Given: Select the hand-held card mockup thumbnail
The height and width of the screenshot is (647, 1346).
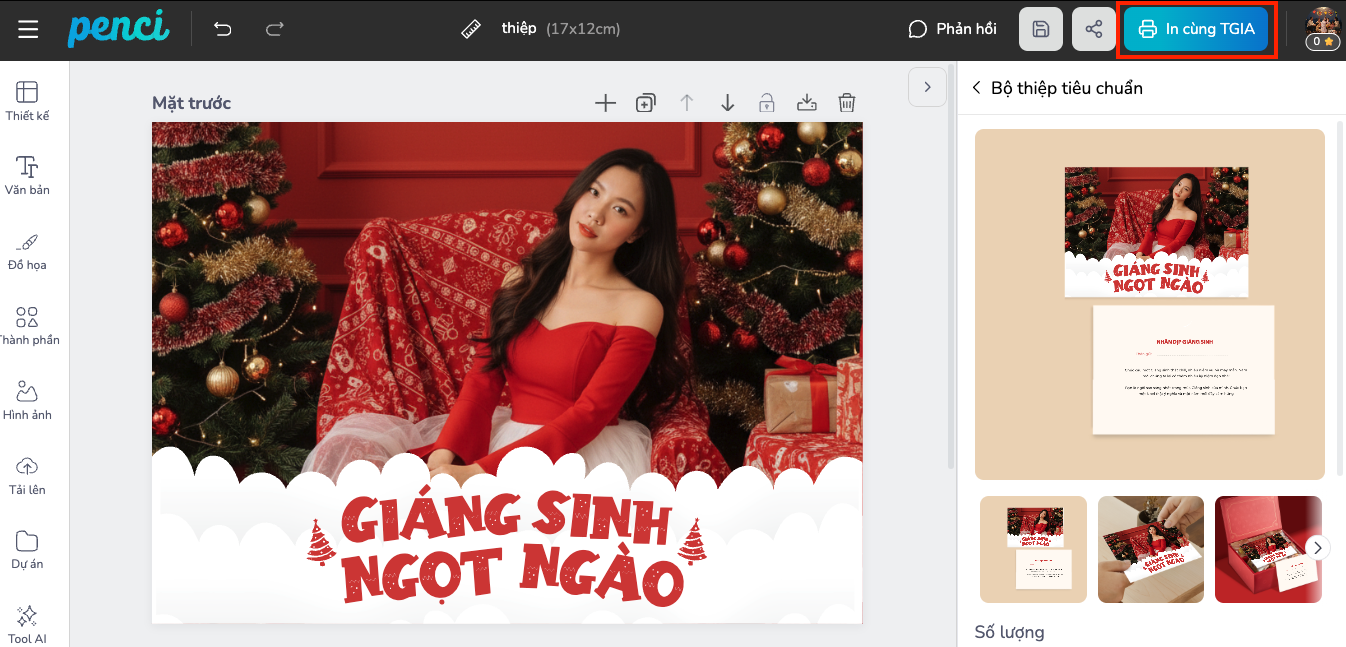Looking at the screenshot, I should (x=1150, y=549).
